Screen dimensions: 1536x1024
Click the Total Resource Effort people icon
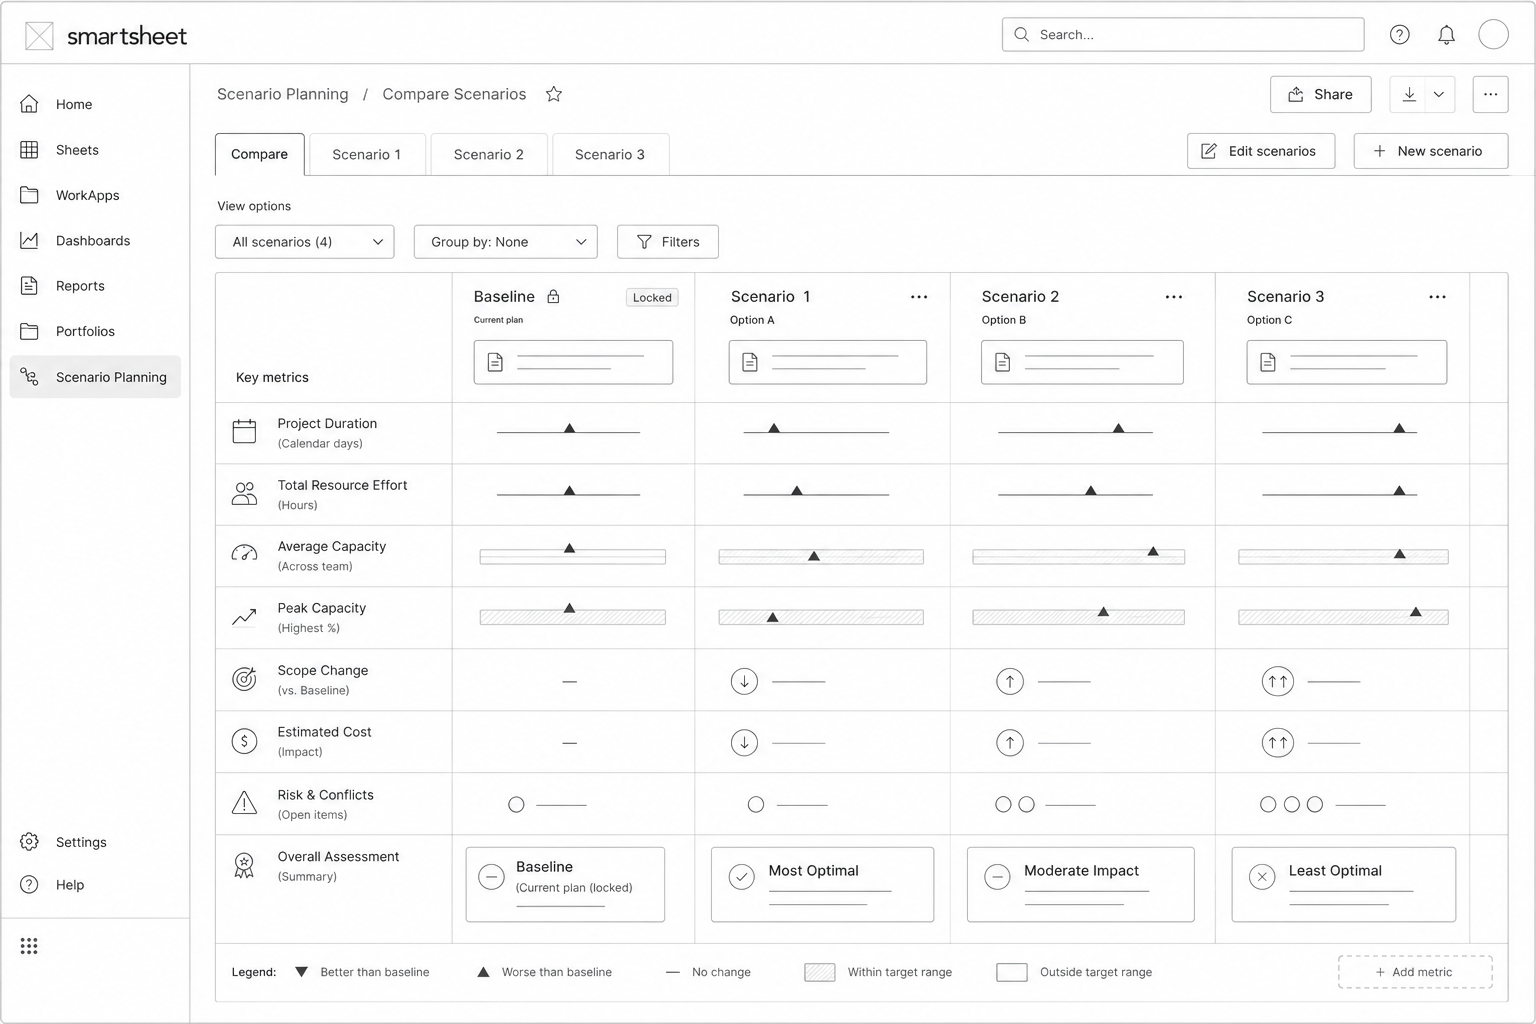pos(245,493)
